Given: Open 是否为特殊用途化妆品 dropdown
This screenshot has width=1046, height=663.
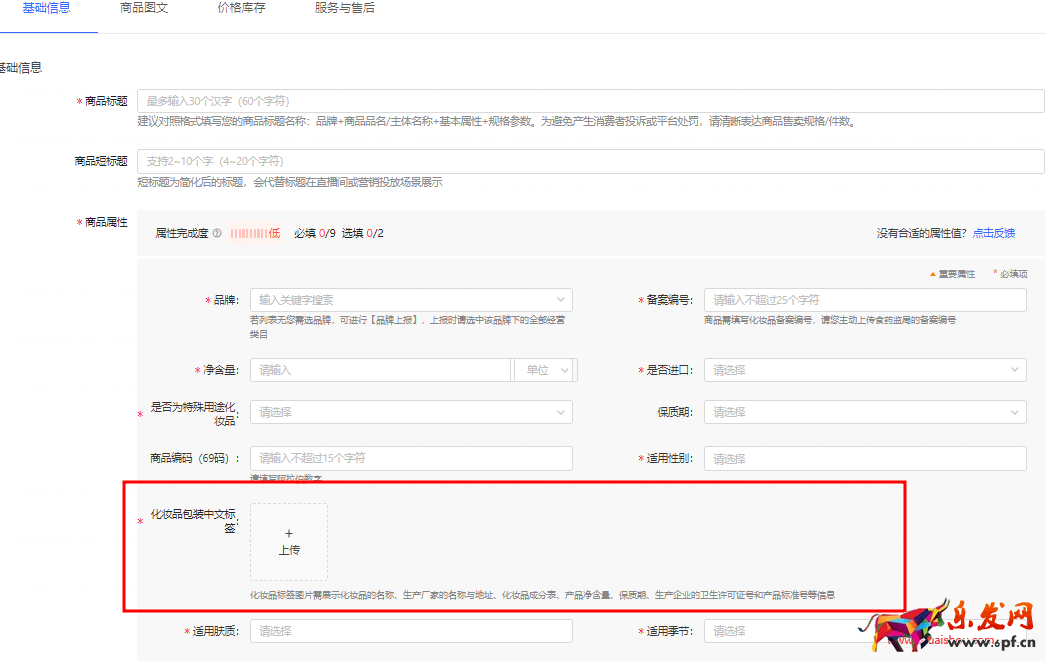Looking at the screenshot, I should [x=411, y=412].
